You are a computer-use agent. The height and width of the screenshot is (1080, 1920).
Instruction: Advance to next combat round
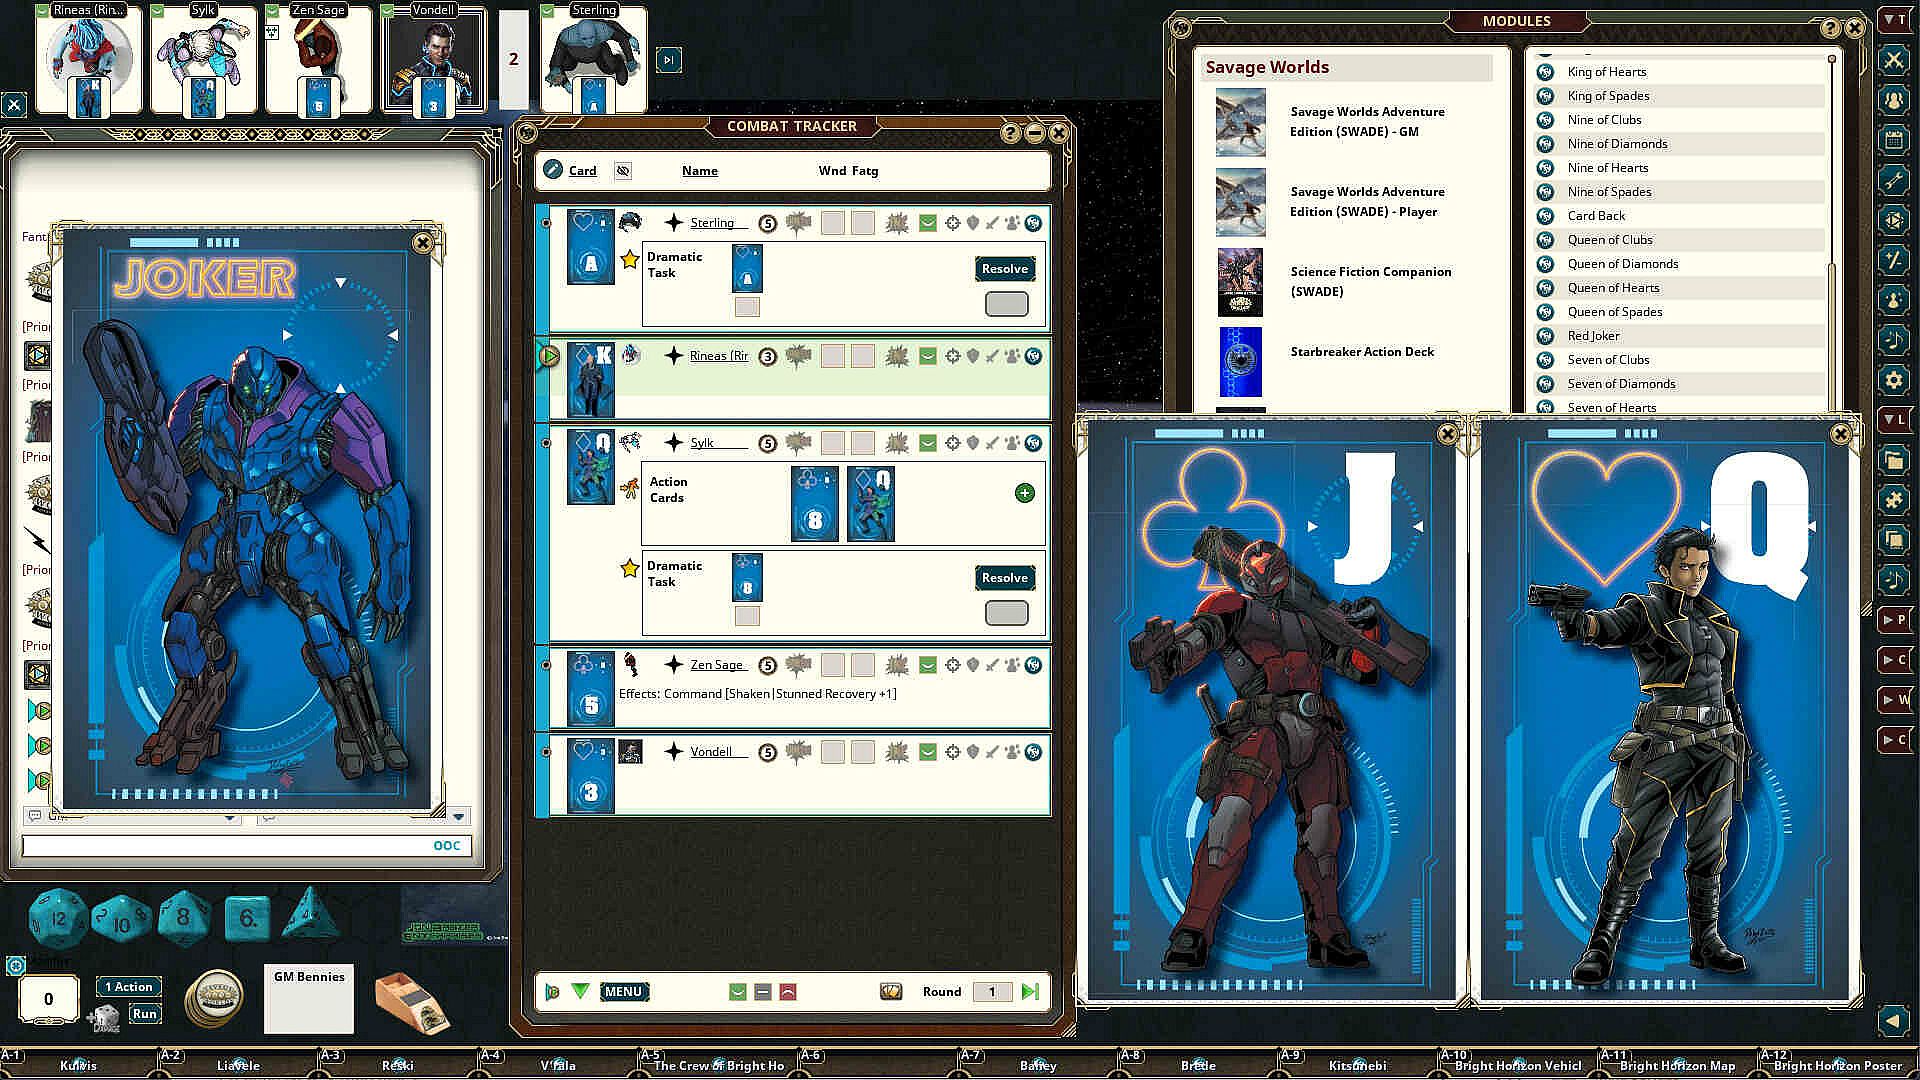pyautogui.click(x=1031, y=991)
